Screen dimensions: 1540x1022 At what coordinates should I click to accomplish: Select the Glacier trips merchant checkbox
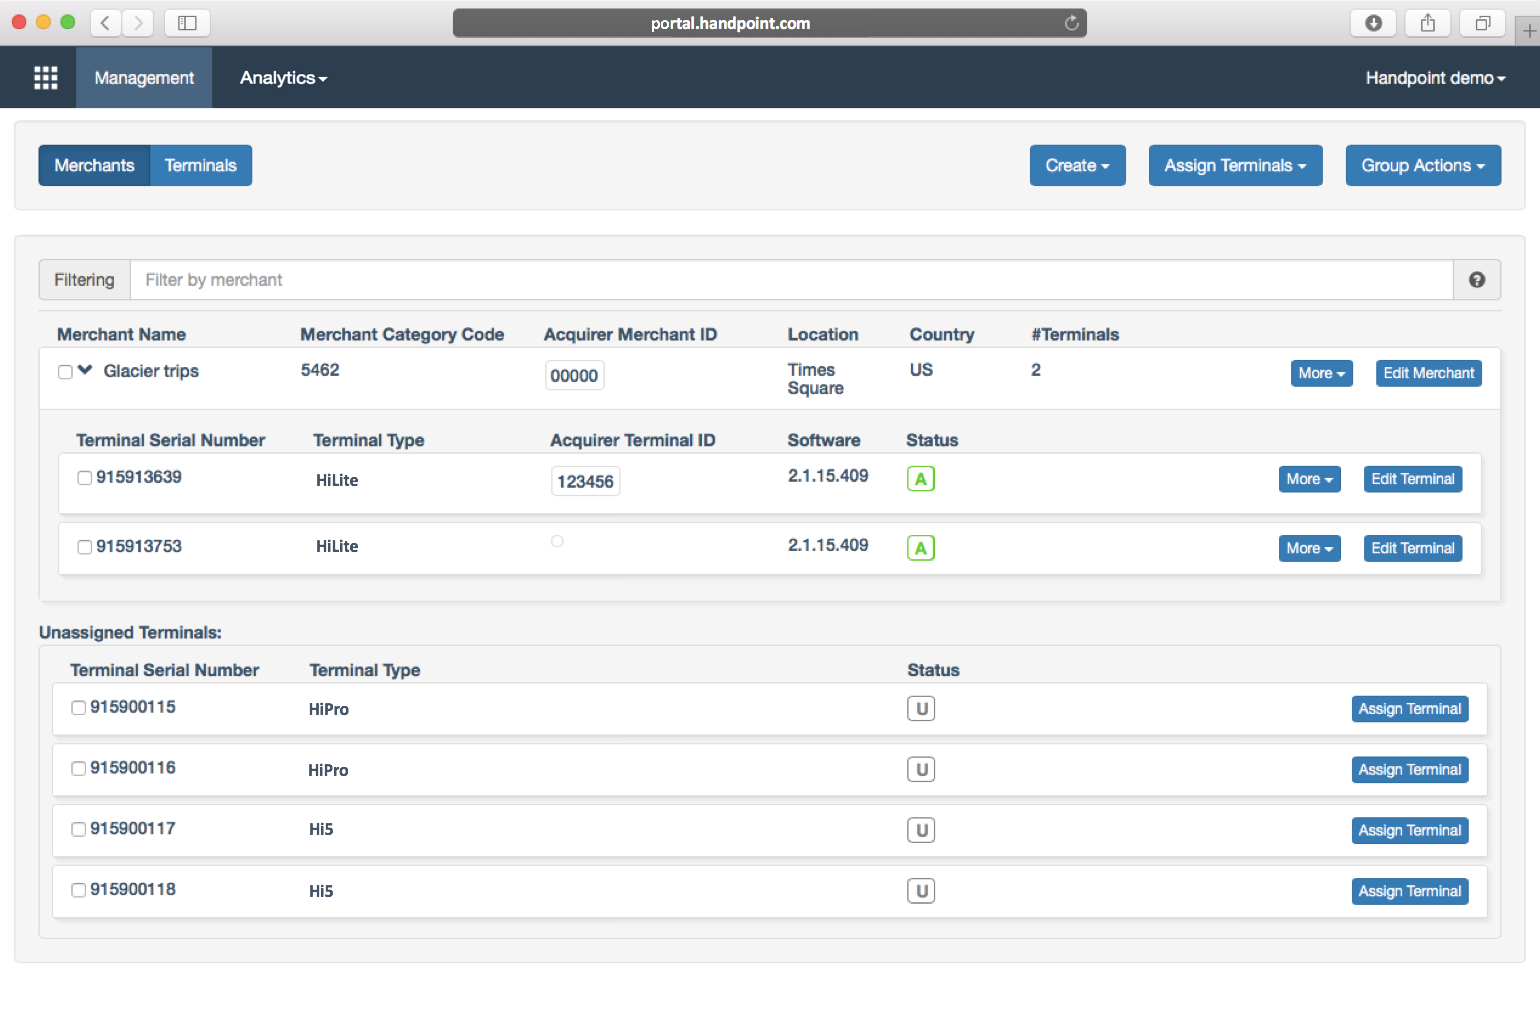point(65,372)
